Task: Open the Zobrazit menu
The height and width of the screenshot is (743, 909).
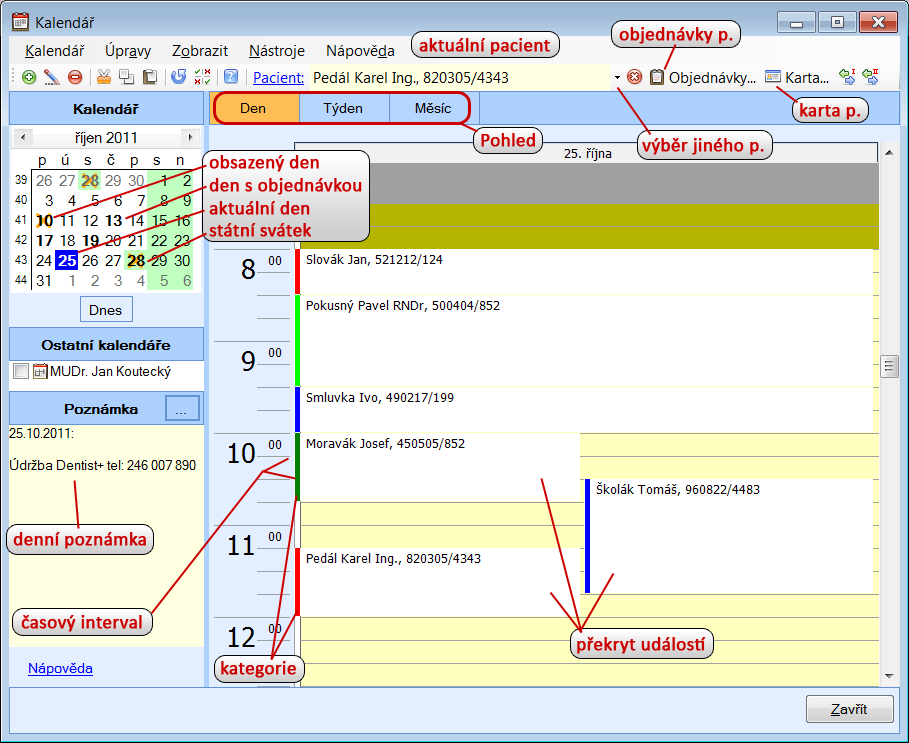Action: 200,51
